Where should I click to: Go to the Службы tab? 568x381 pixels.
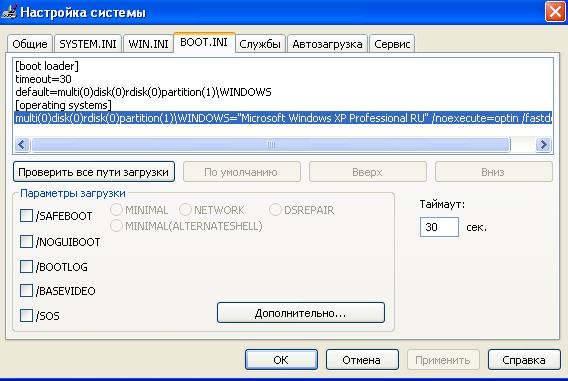pos(260,44)
